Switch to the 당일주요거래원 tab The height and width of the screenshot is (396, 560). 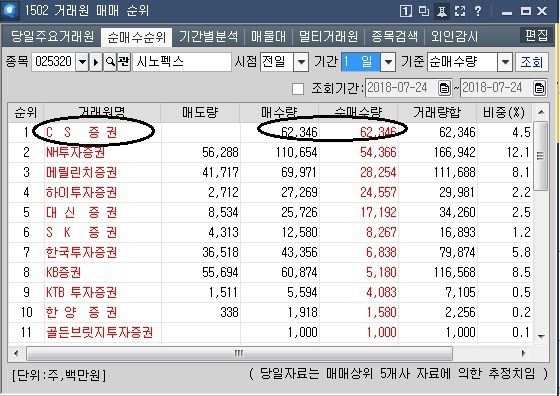point(52,36)
